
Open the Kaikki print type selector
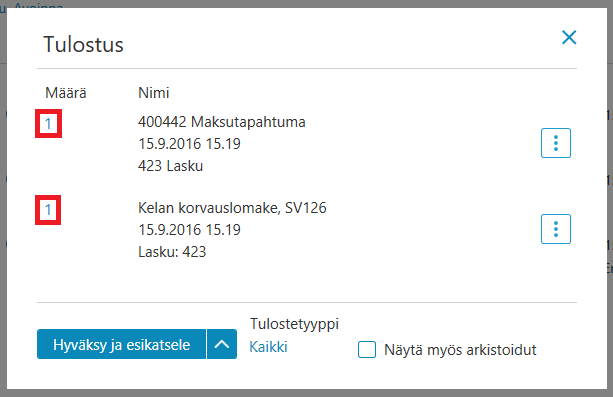point(268,347)
